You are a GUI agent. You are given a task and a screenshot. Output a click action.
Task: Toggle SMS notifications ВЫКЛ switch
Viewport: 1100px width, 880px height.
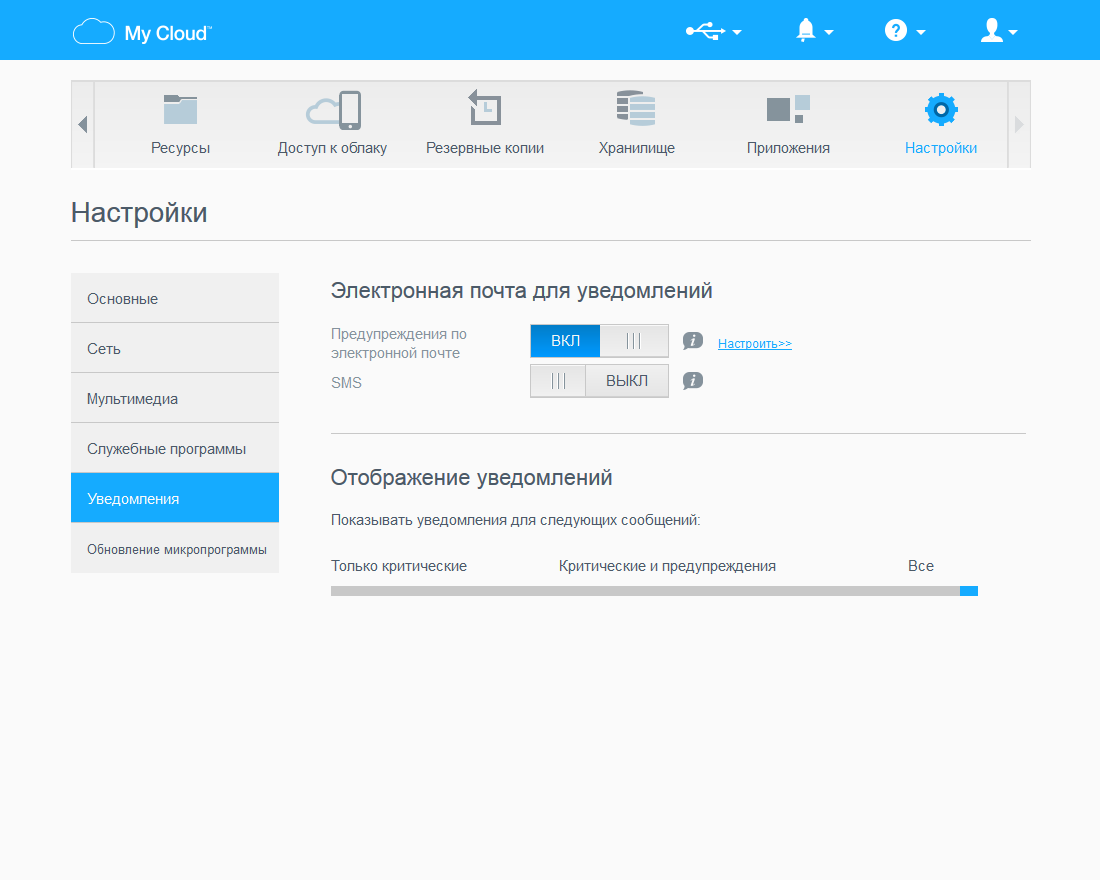pyautogui.click(x=599, y=381)
